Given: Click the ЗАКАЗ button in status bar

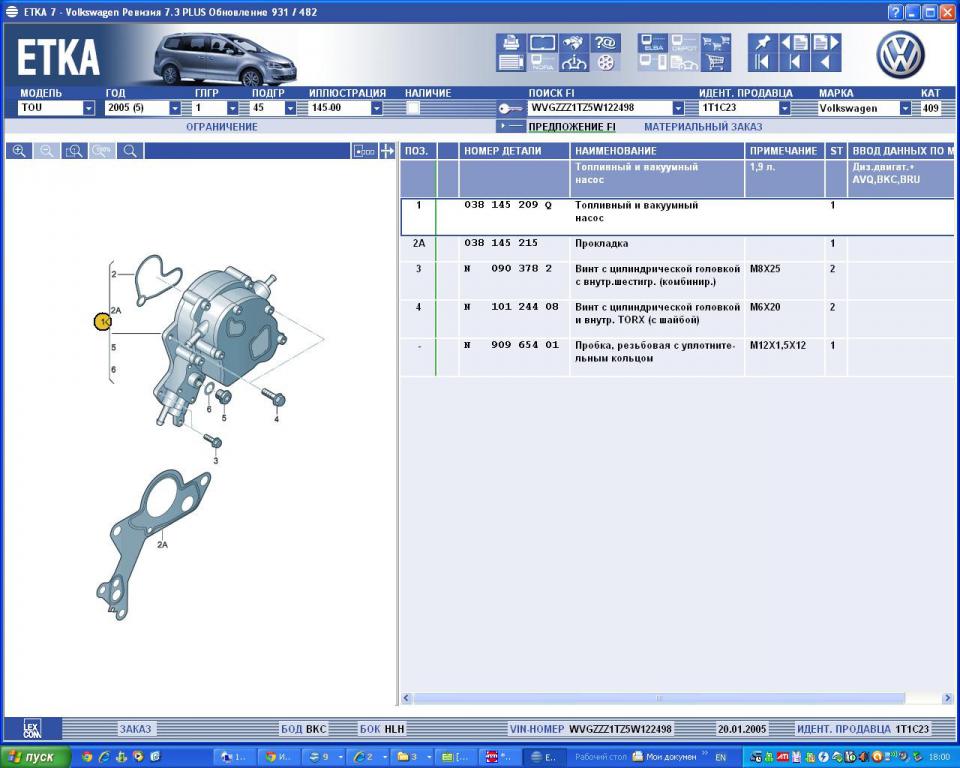Looking at the screenshot, I should pyautogui.click(x=135, y=729).
